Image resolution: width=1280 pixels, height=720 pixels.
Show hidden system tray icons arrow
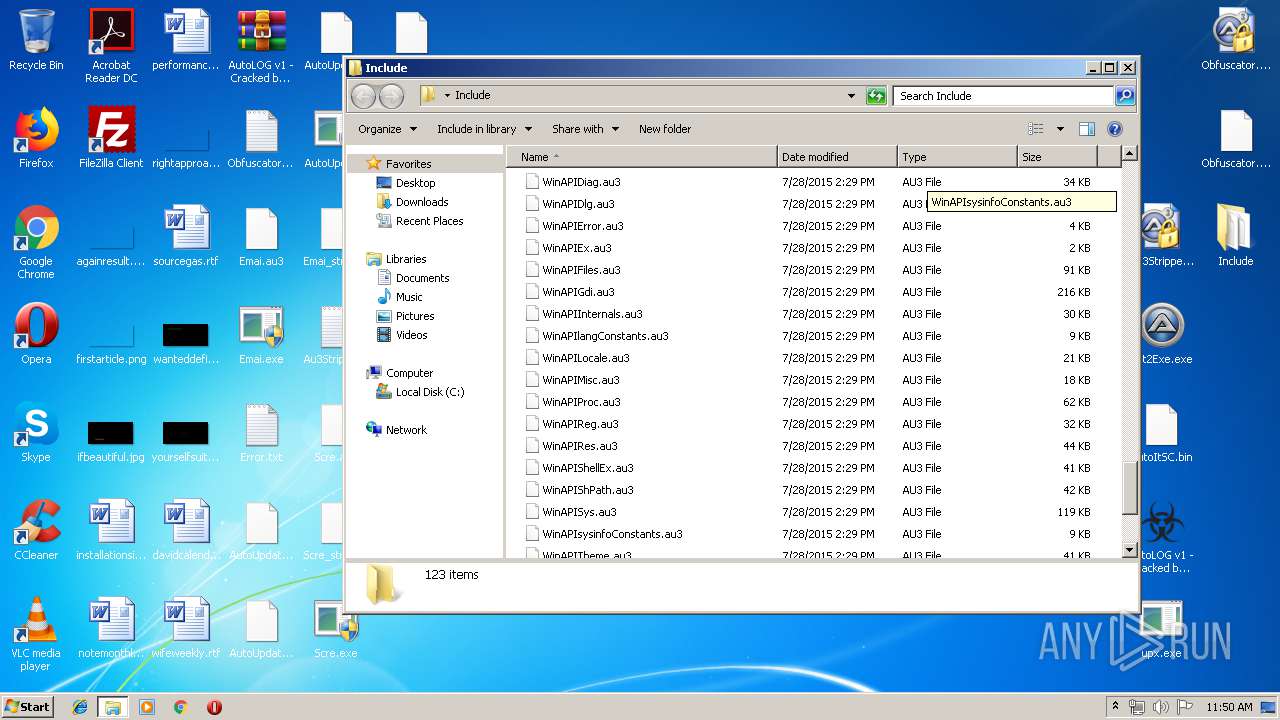click(1115, 707)
